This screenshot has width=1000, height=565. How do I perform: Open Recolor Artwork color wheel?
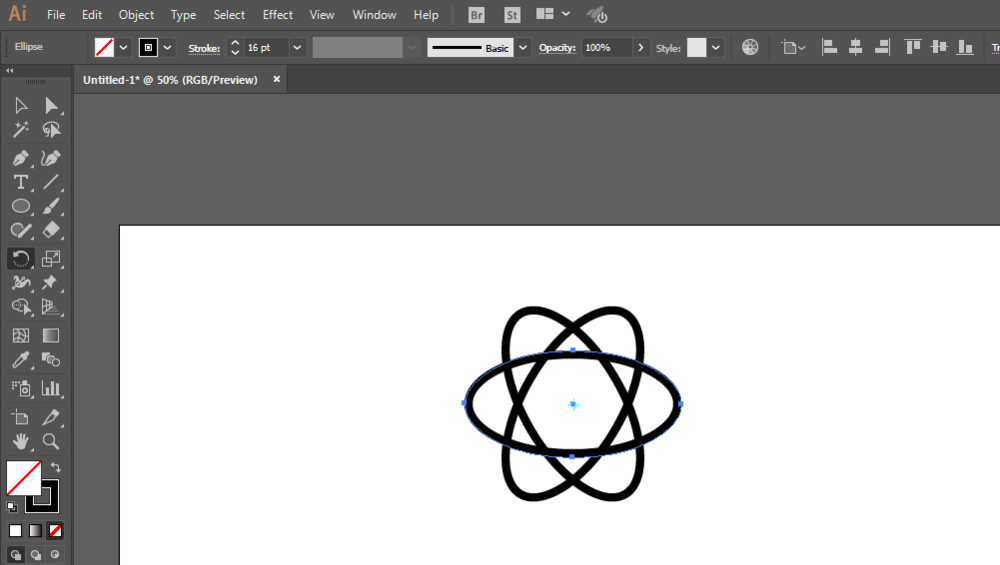(750, 47)
